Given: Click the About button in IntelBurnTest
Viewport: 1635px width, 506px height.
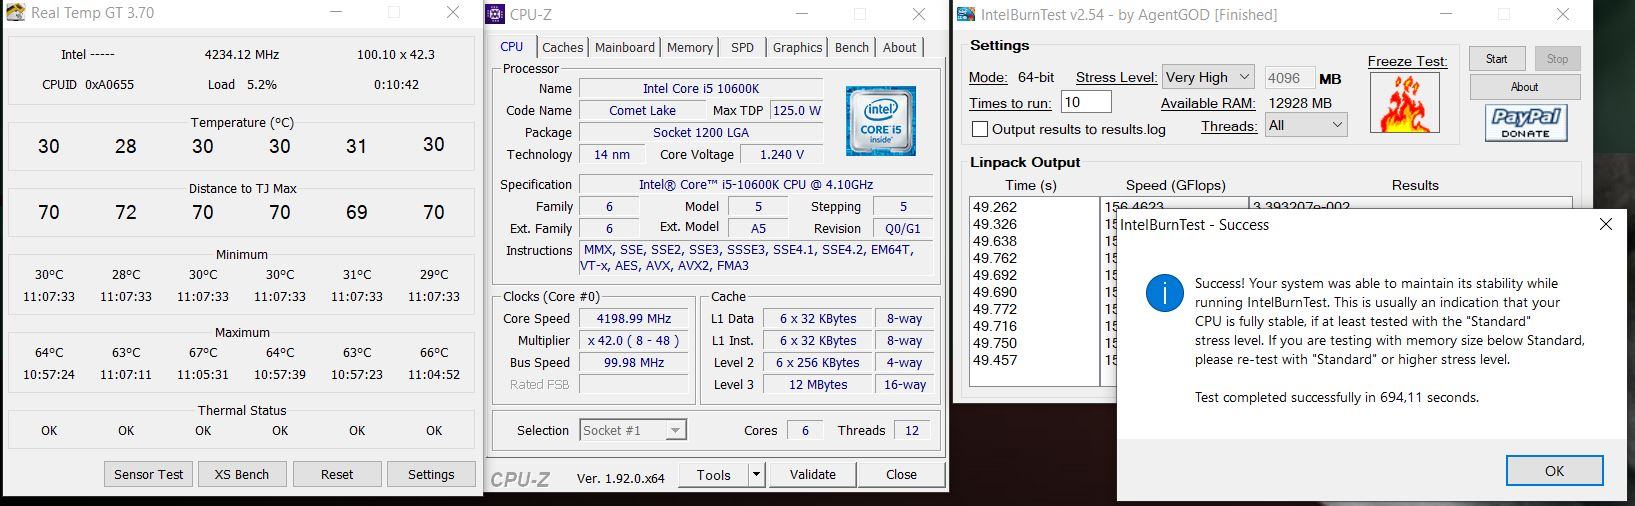Looking at the screenshot, I should point(1524,87).
